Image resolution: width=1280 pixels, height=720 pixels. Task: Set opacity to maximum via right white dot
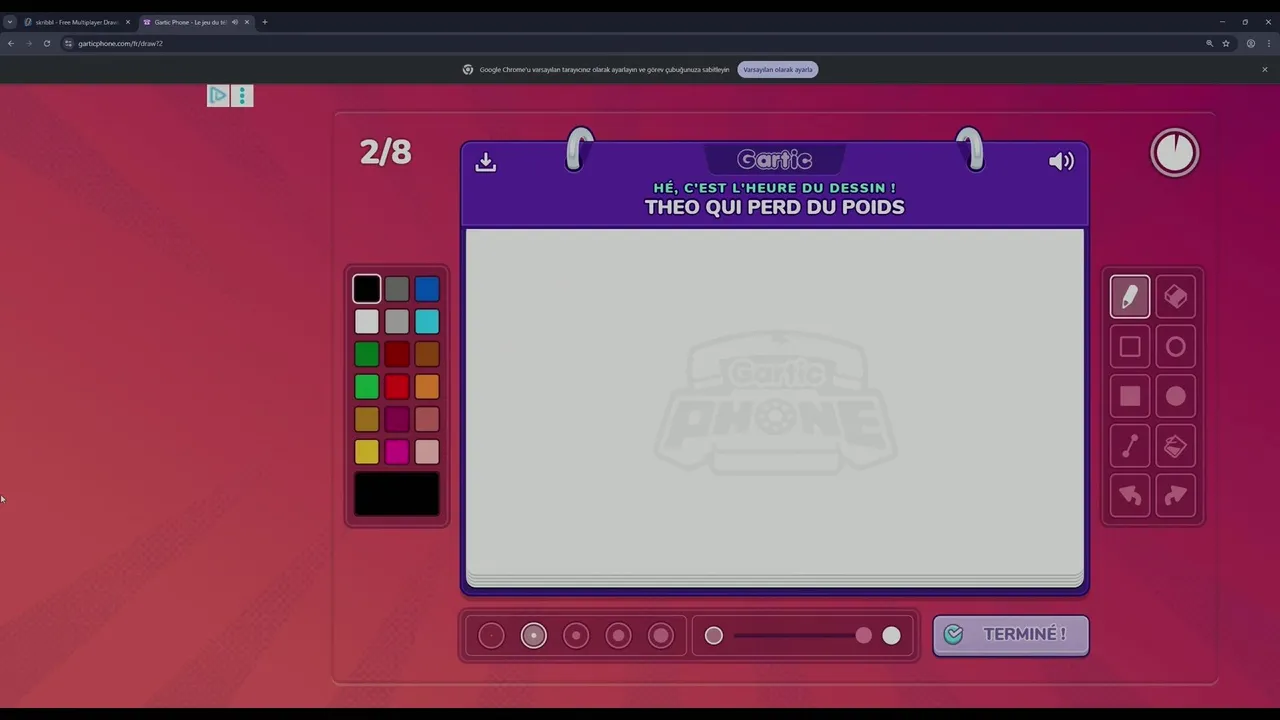(891, 636)
